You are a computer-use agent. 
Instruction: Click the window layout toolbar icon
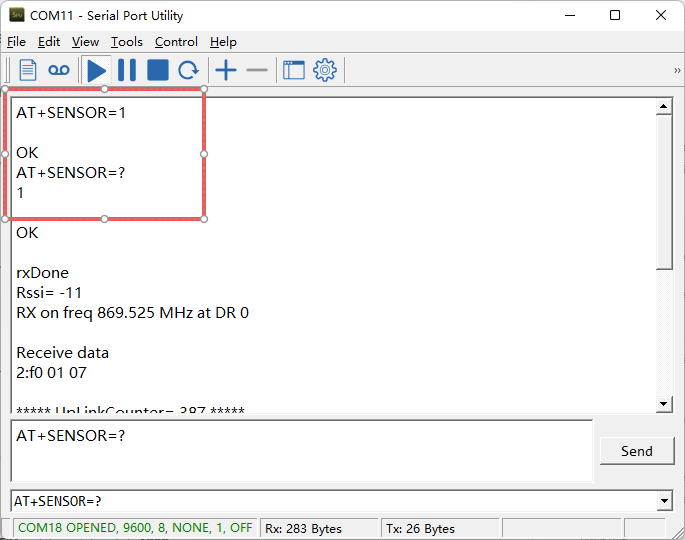click(x=294, y=70)
